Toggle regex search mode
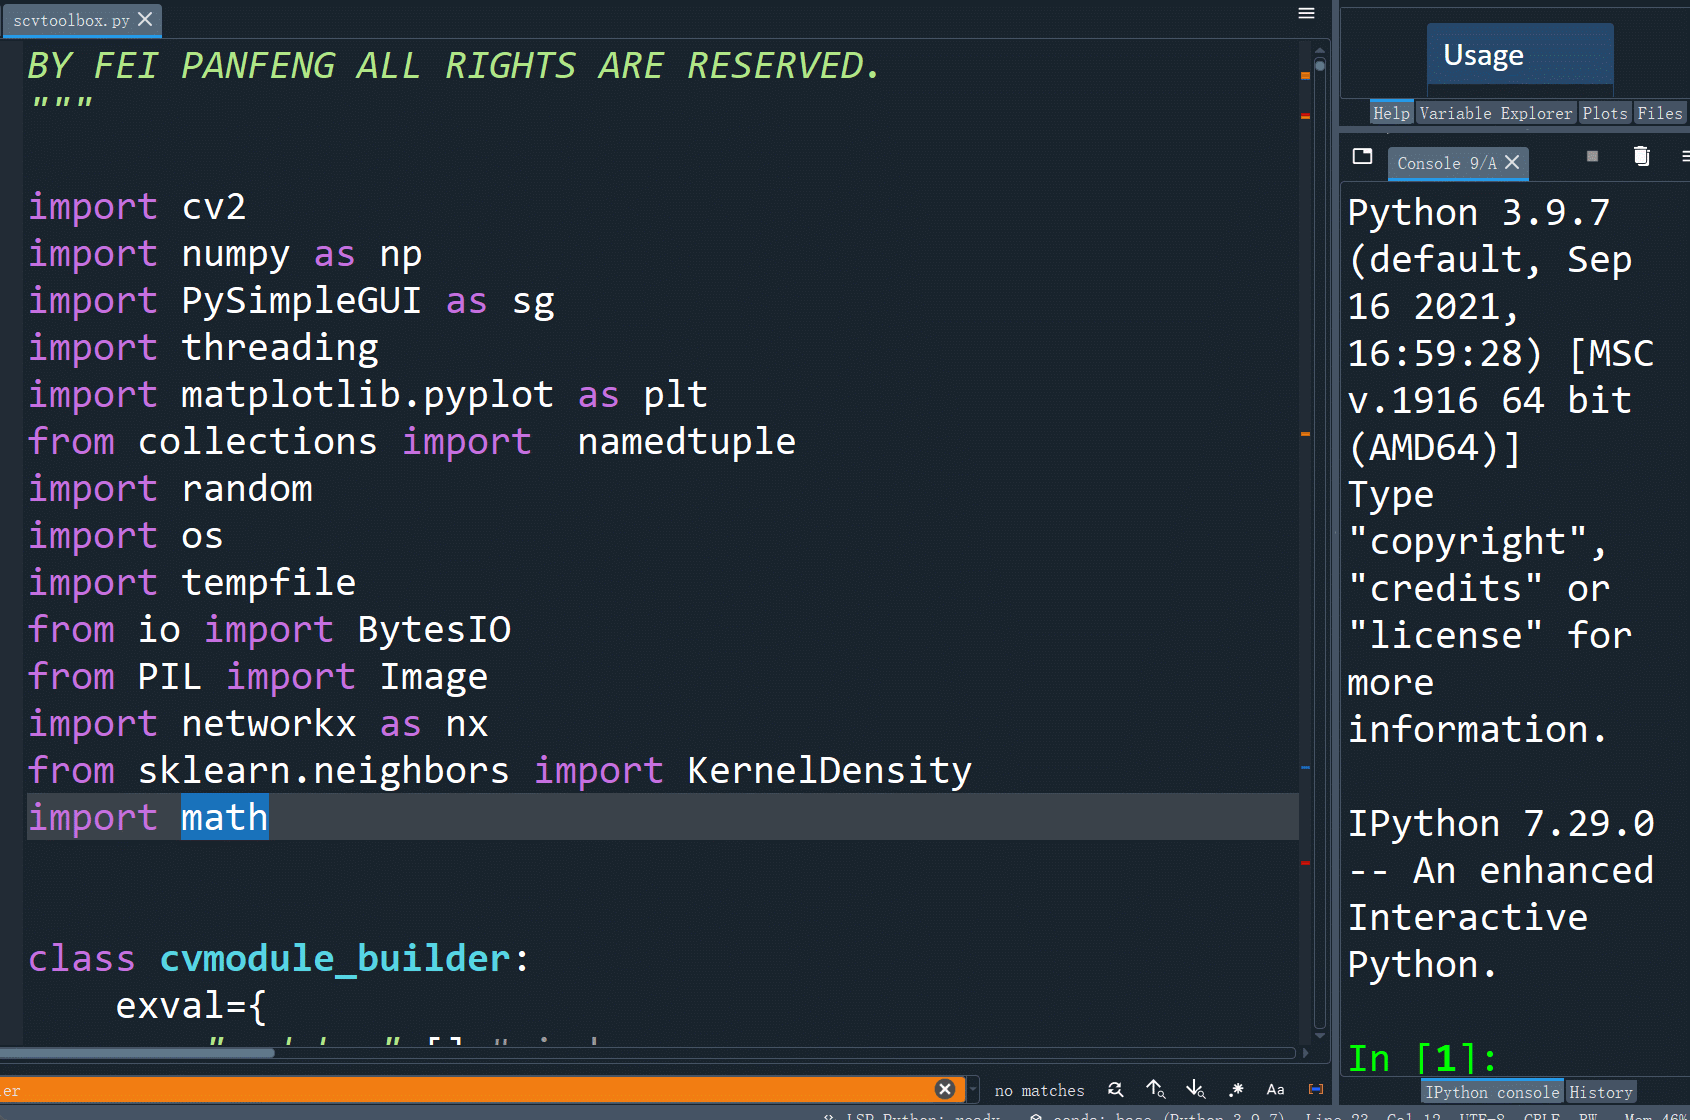This screenshot has width=1690, height=1120. click(1236, 1089)
